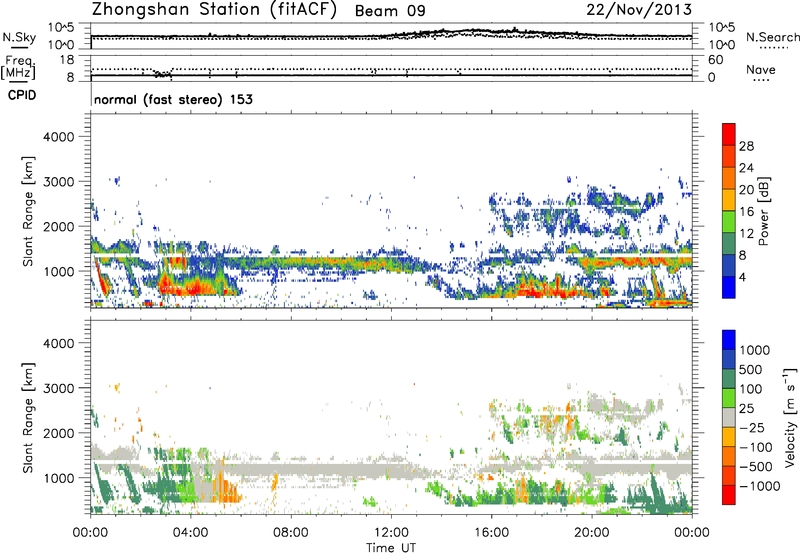Click the '4000' tick of the power panel
Screen dimensions: 800x554
click(x=59, y=137)
